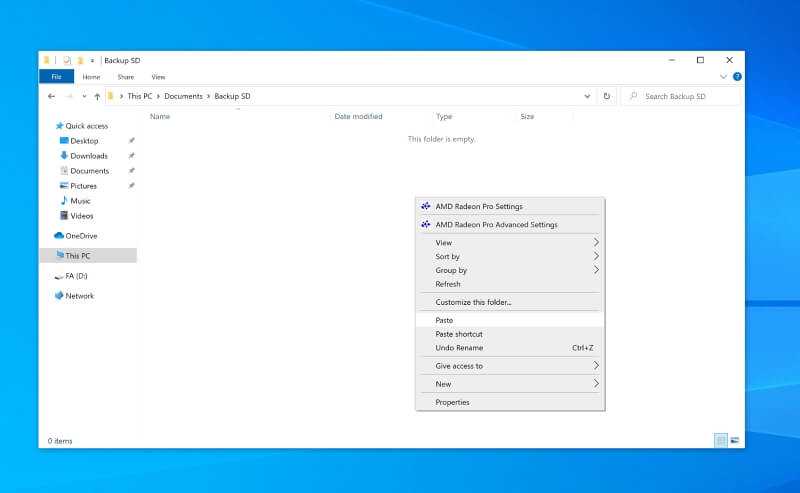Click the Properties quick access toolbar icon
800x493 pixels.
point(67,60)
